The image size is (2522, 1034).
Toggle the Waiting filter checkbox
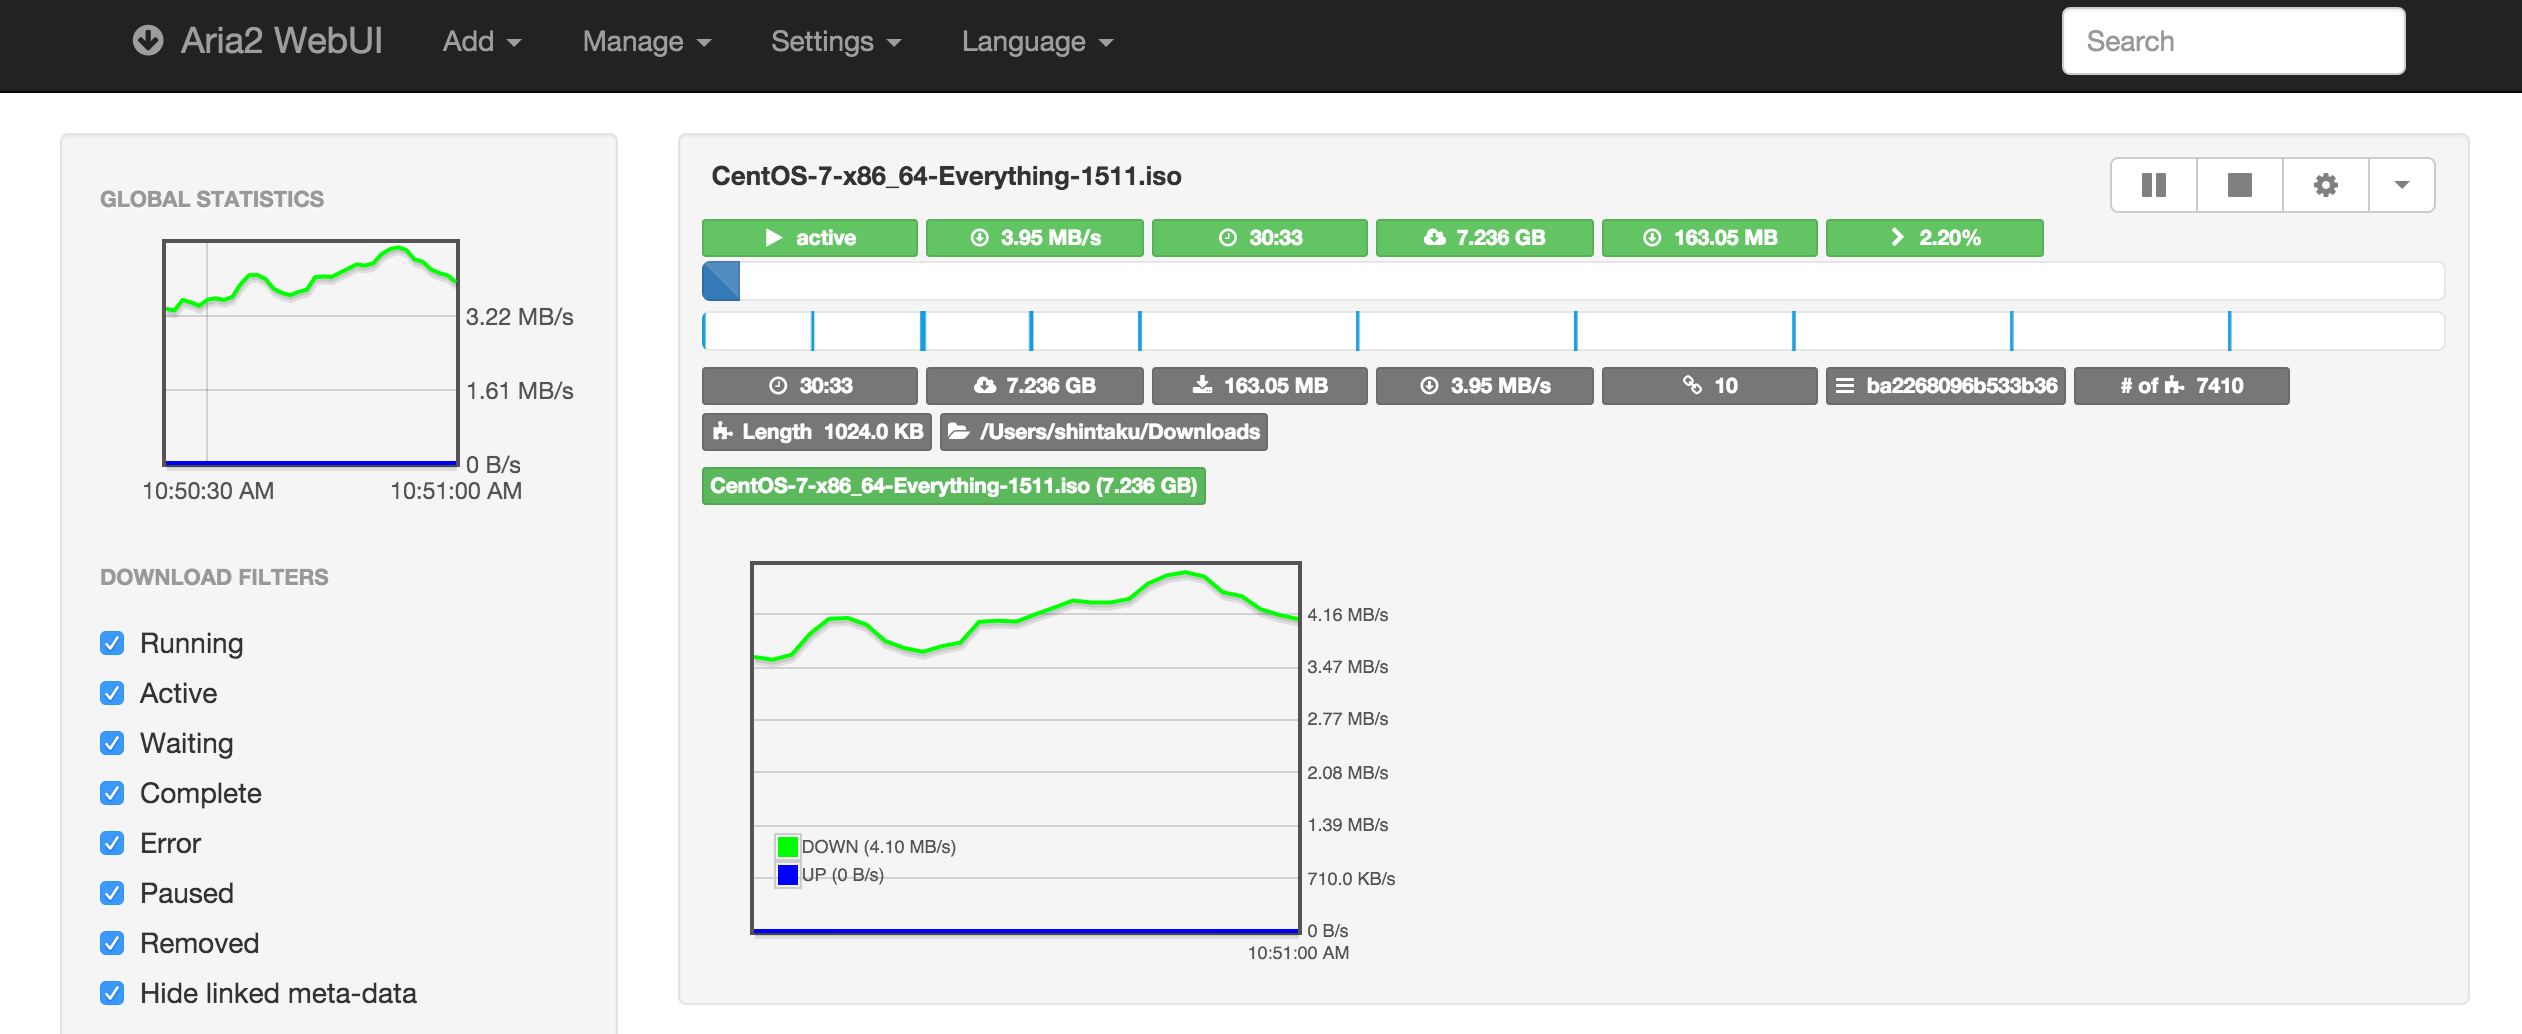(112, 743)
